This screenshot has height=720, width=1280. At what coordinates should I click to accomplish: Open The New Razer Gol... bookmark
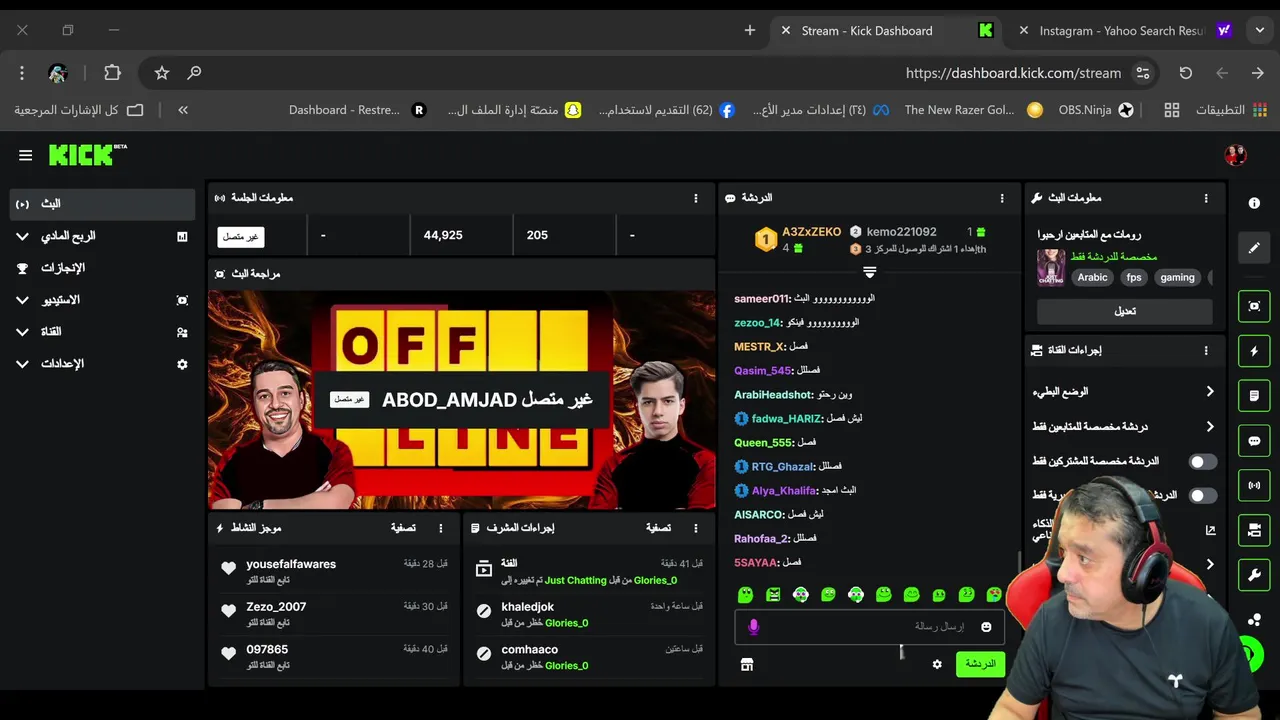coord(973,110)
